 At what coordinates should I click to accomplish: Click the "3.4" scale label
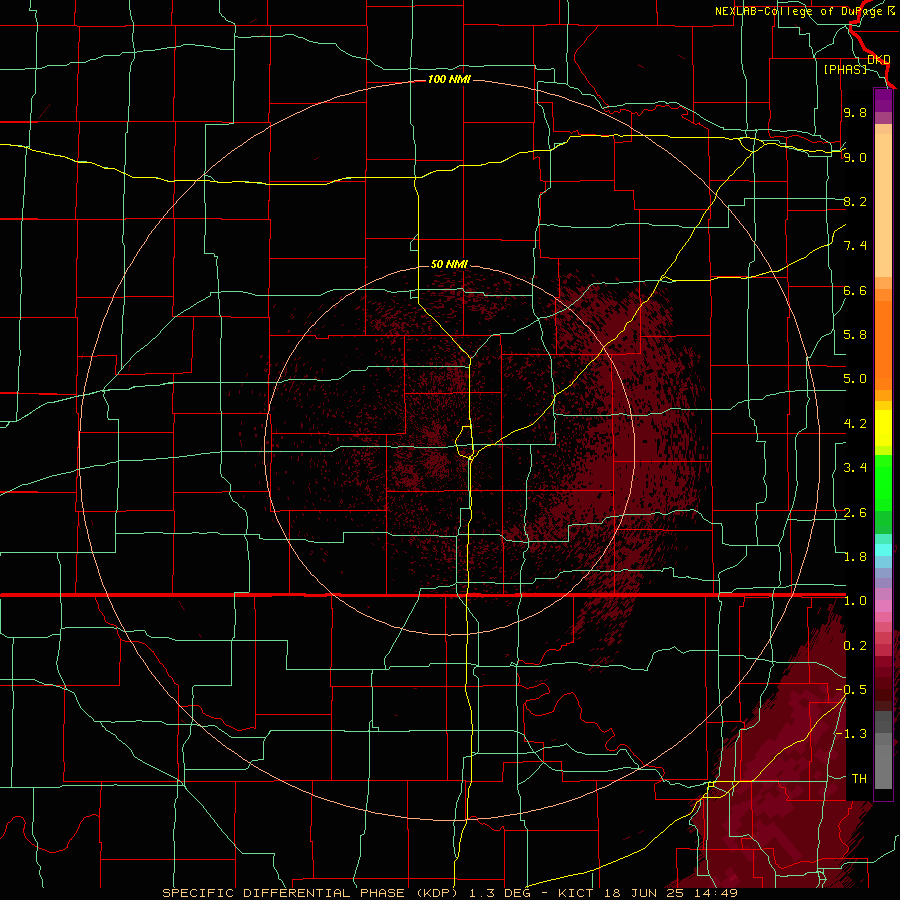pos(855,468)
